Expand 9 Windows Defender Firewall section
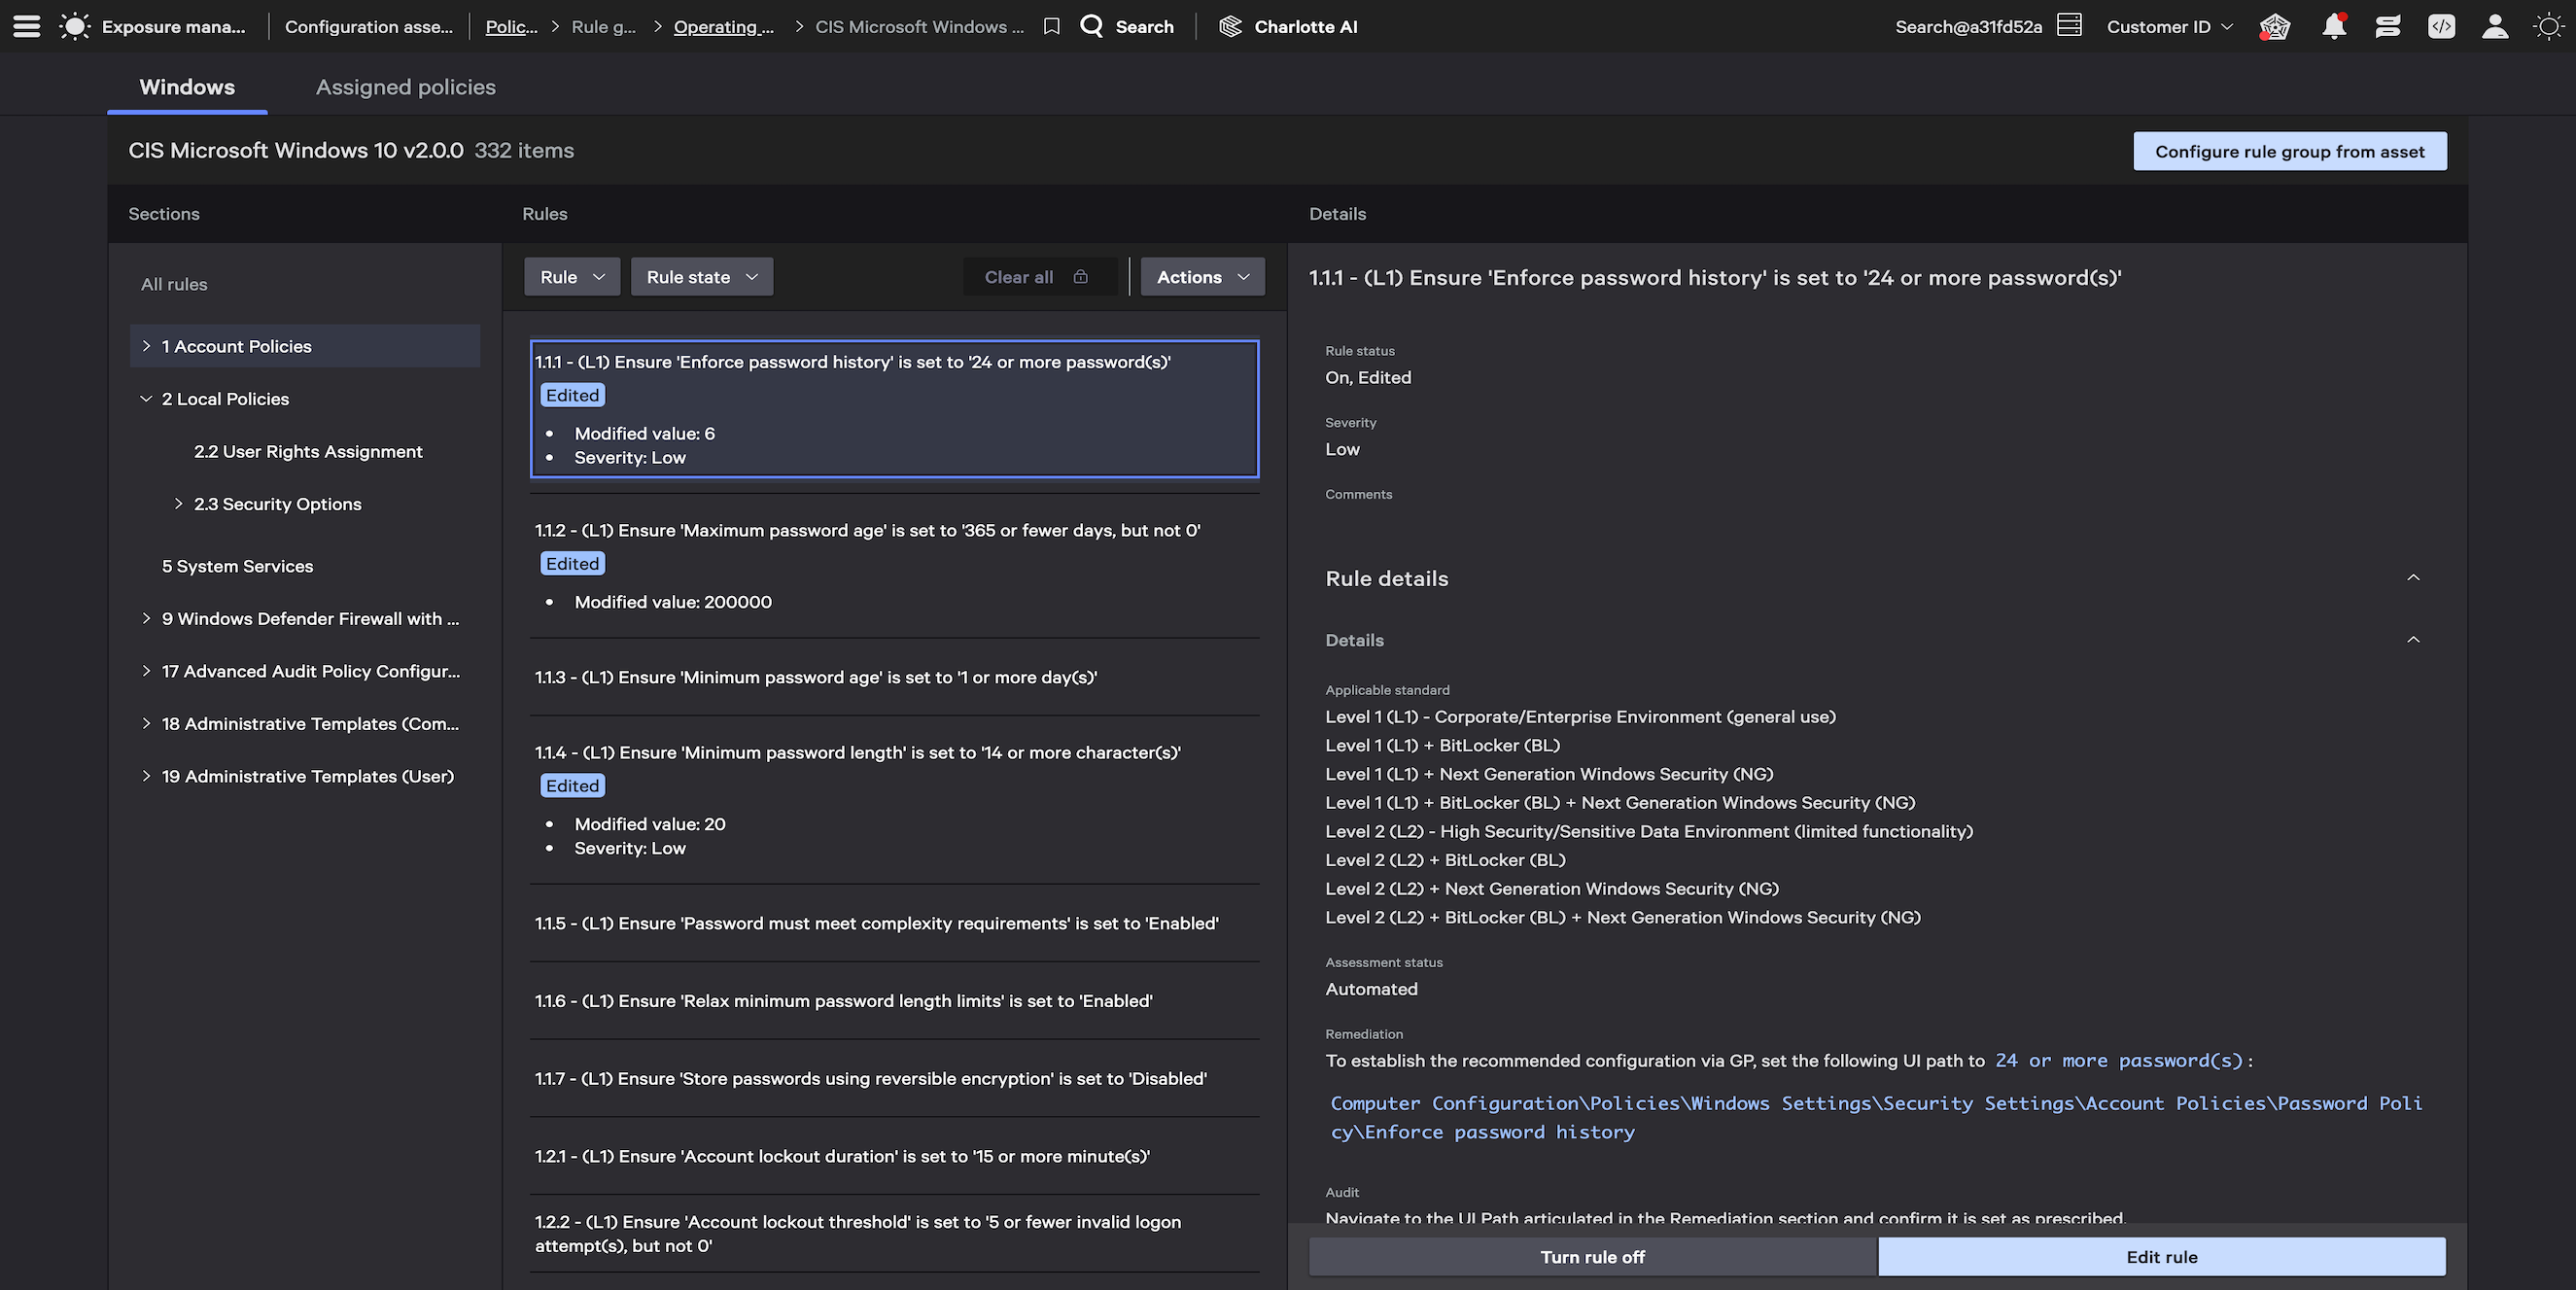Screen dimensions: 2576x1290 [x=146, y=619]
